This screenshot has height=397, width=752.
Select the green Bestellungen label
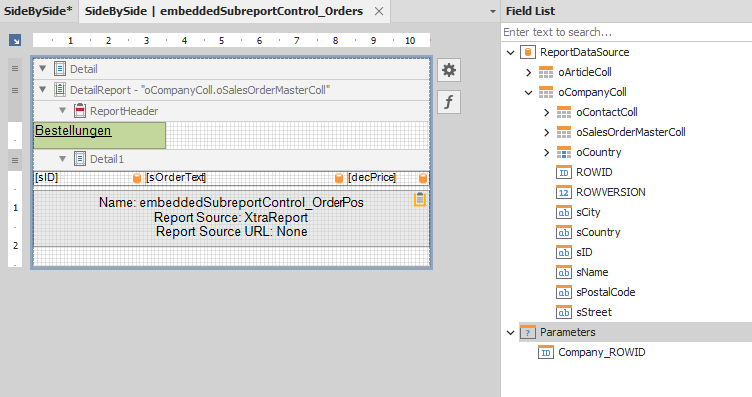[x=100, y=135]
